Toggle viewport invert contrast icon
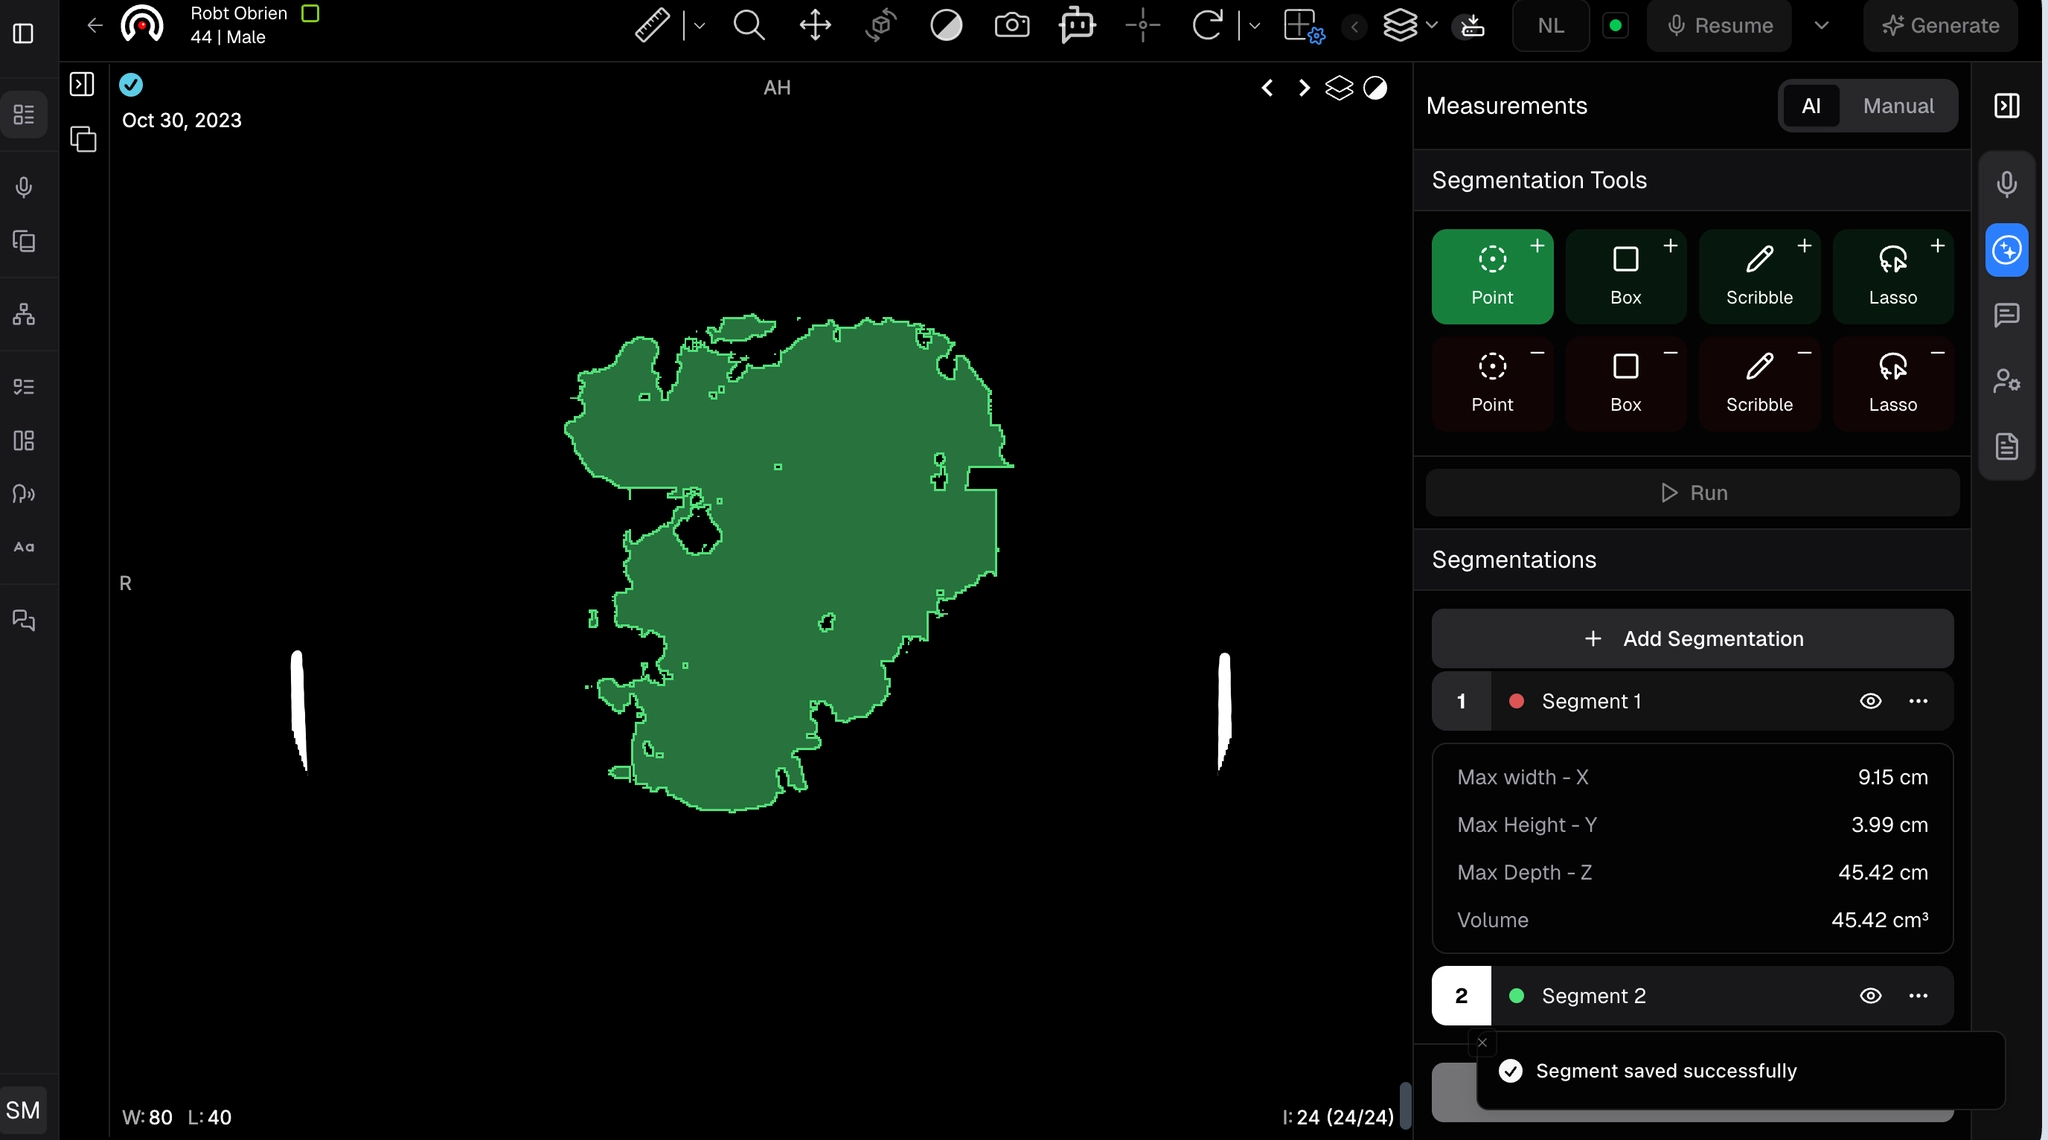 [1376, 88]
